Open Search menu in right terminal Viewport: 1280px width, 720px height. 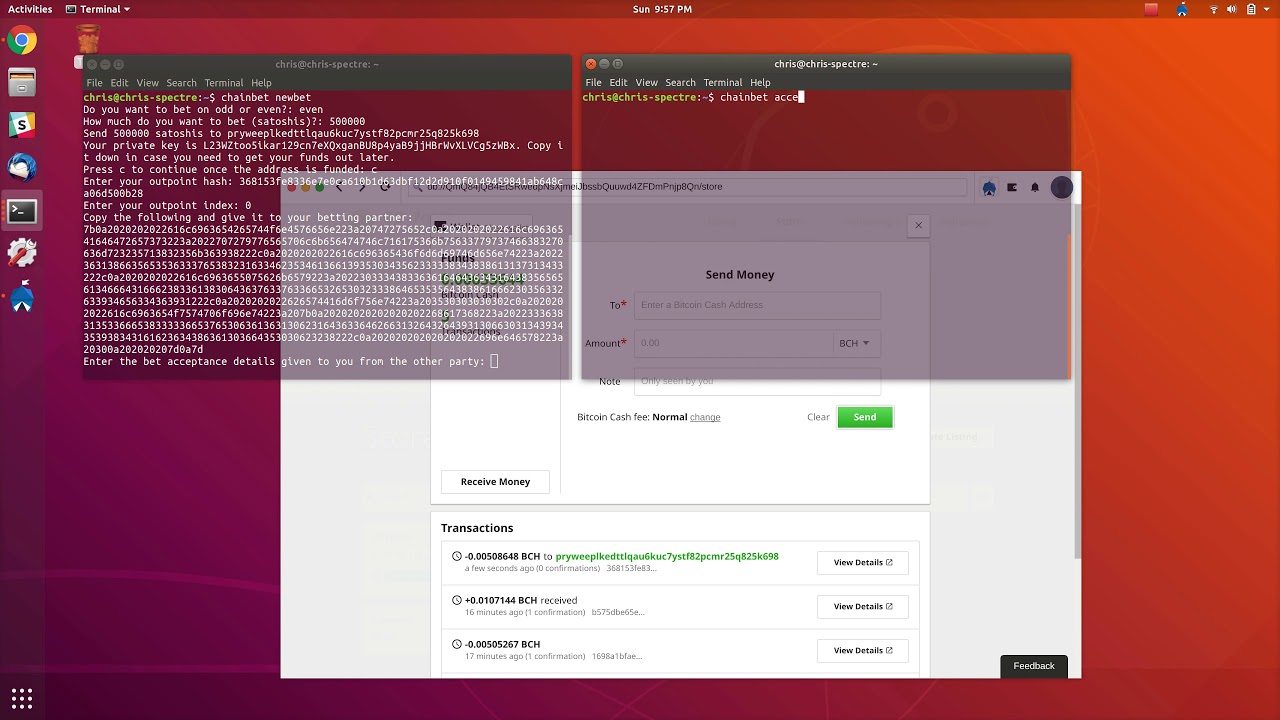(680, 82)
